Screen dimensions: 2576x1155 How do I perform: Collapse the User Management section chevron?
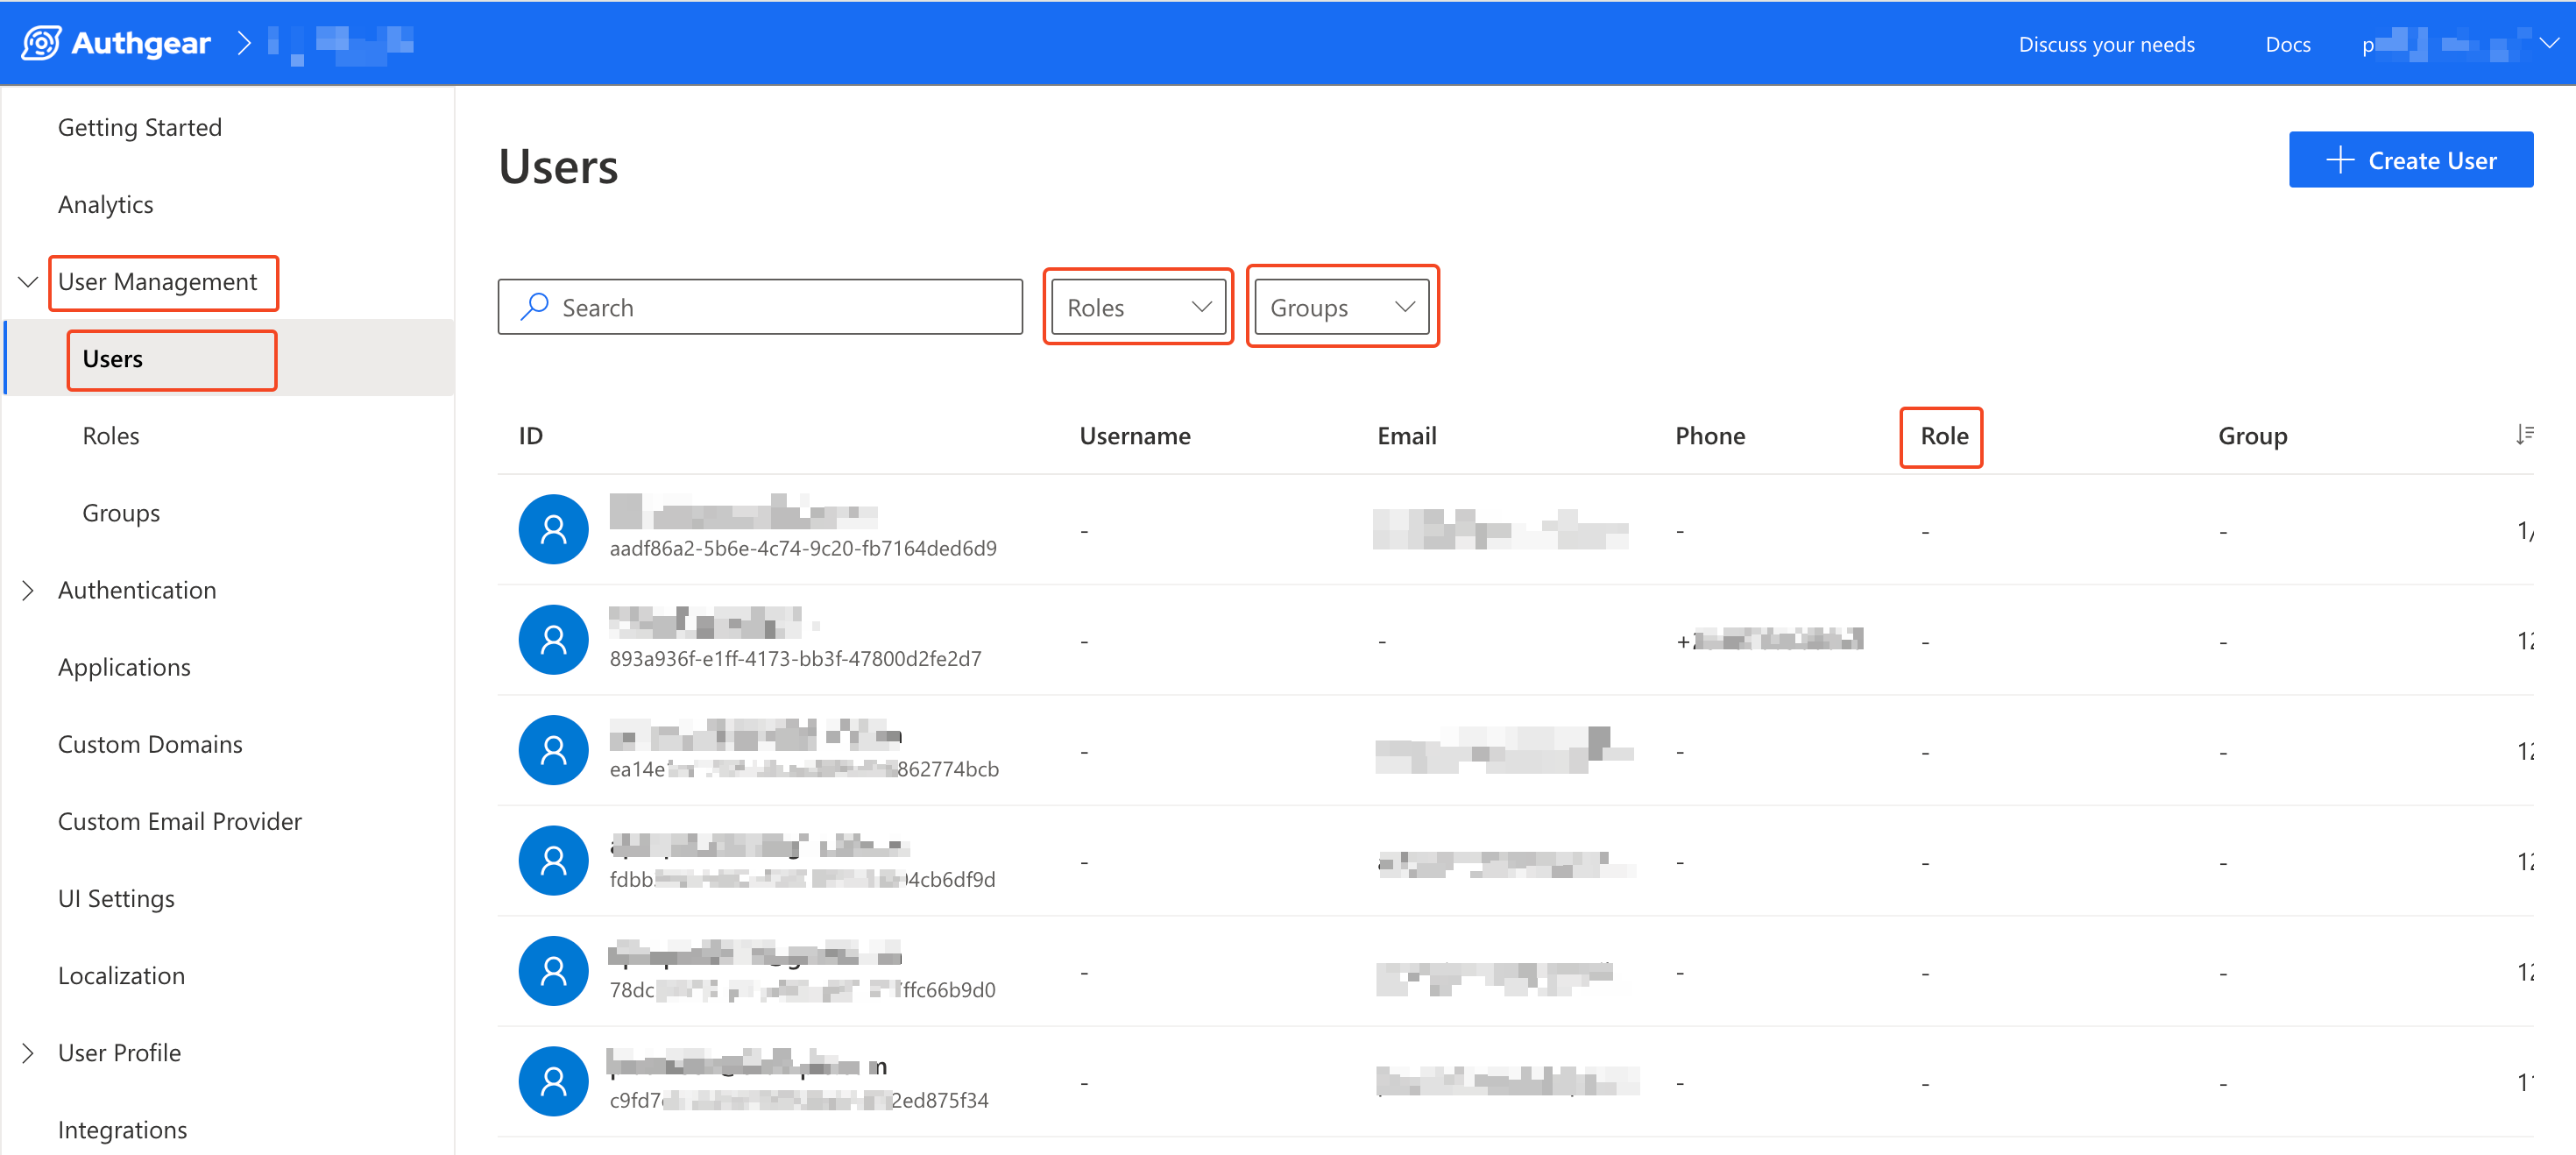click(28, 282)
